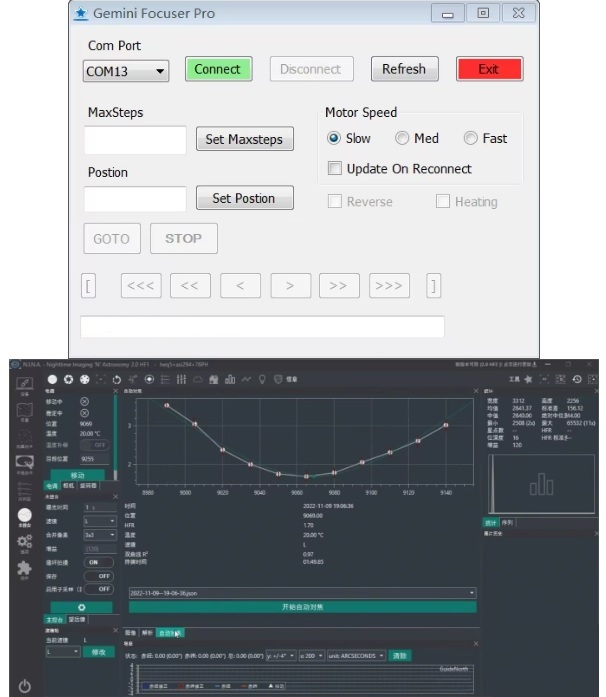Click the GOTO button
This screenshot has height=697, width=606.
click(x=112, y=239)
